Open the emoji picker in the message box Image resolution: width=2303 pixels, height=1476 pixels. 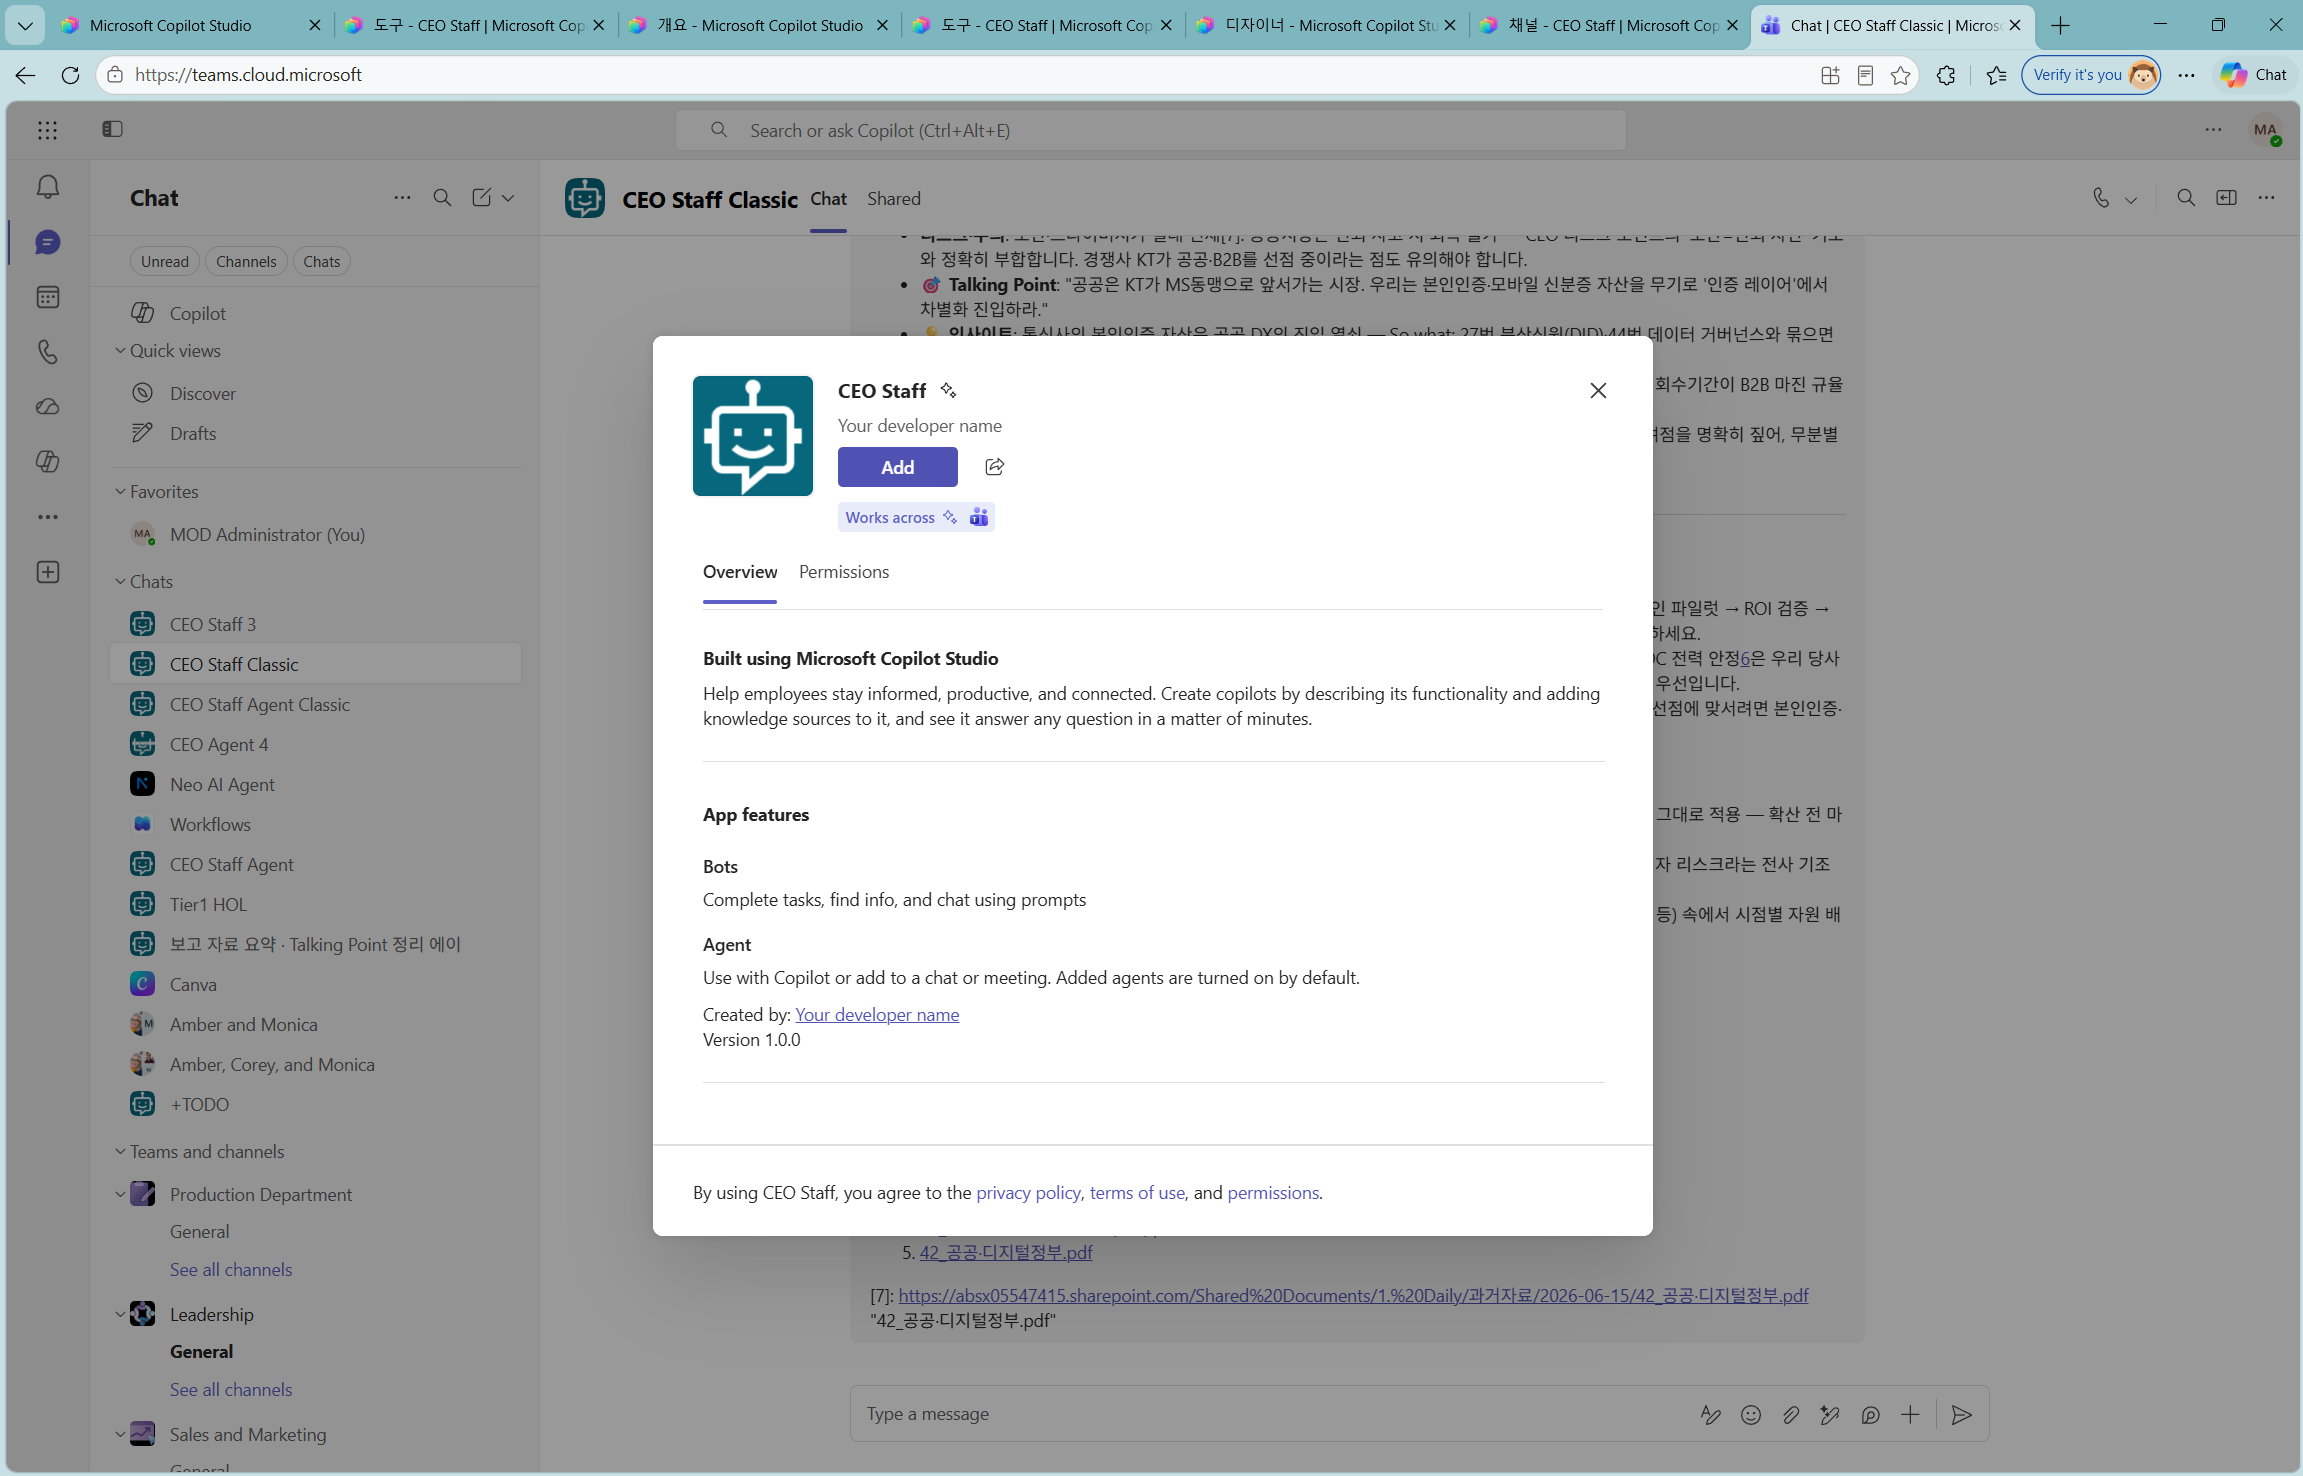point(1750,1415)
